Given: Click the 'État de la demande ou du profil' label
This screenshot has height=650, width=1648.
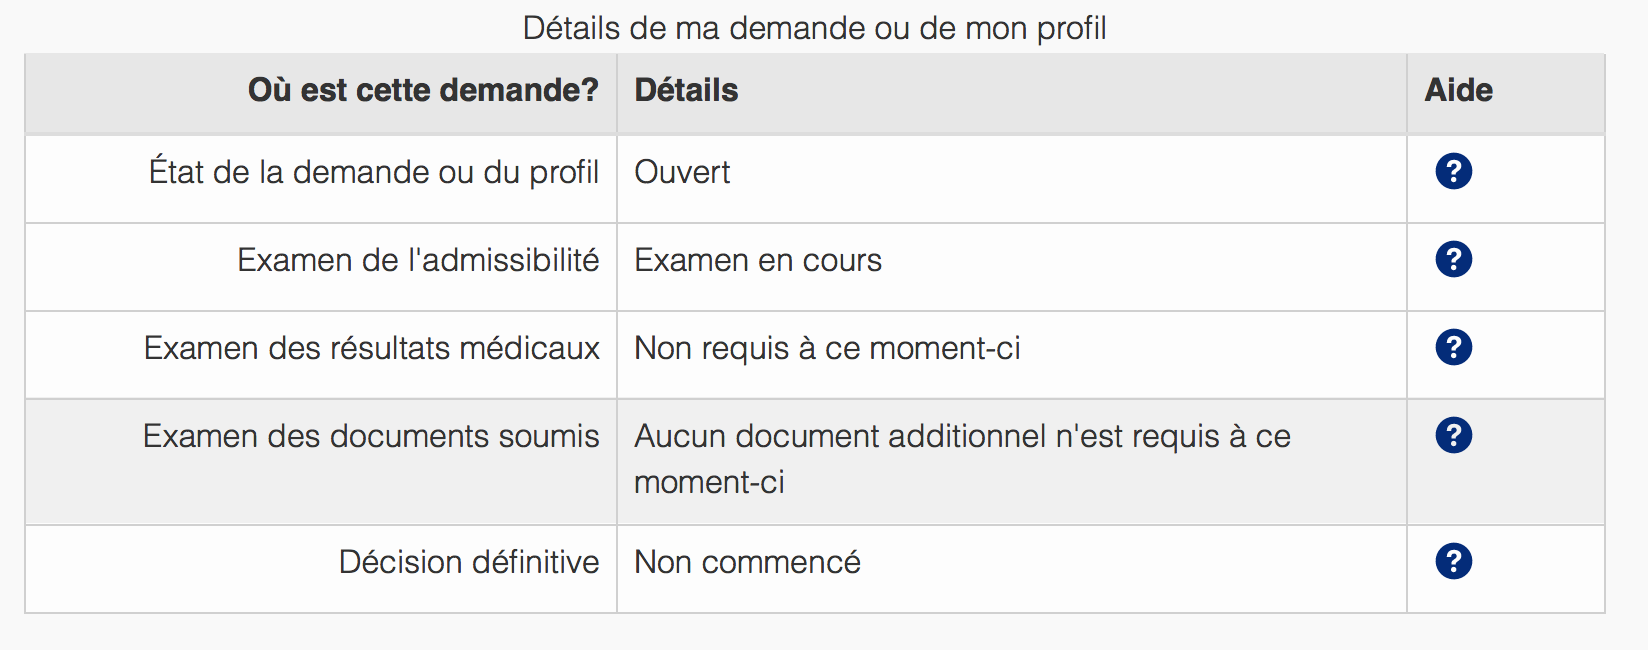Looking at the screenshot, I should click(374, 172).
